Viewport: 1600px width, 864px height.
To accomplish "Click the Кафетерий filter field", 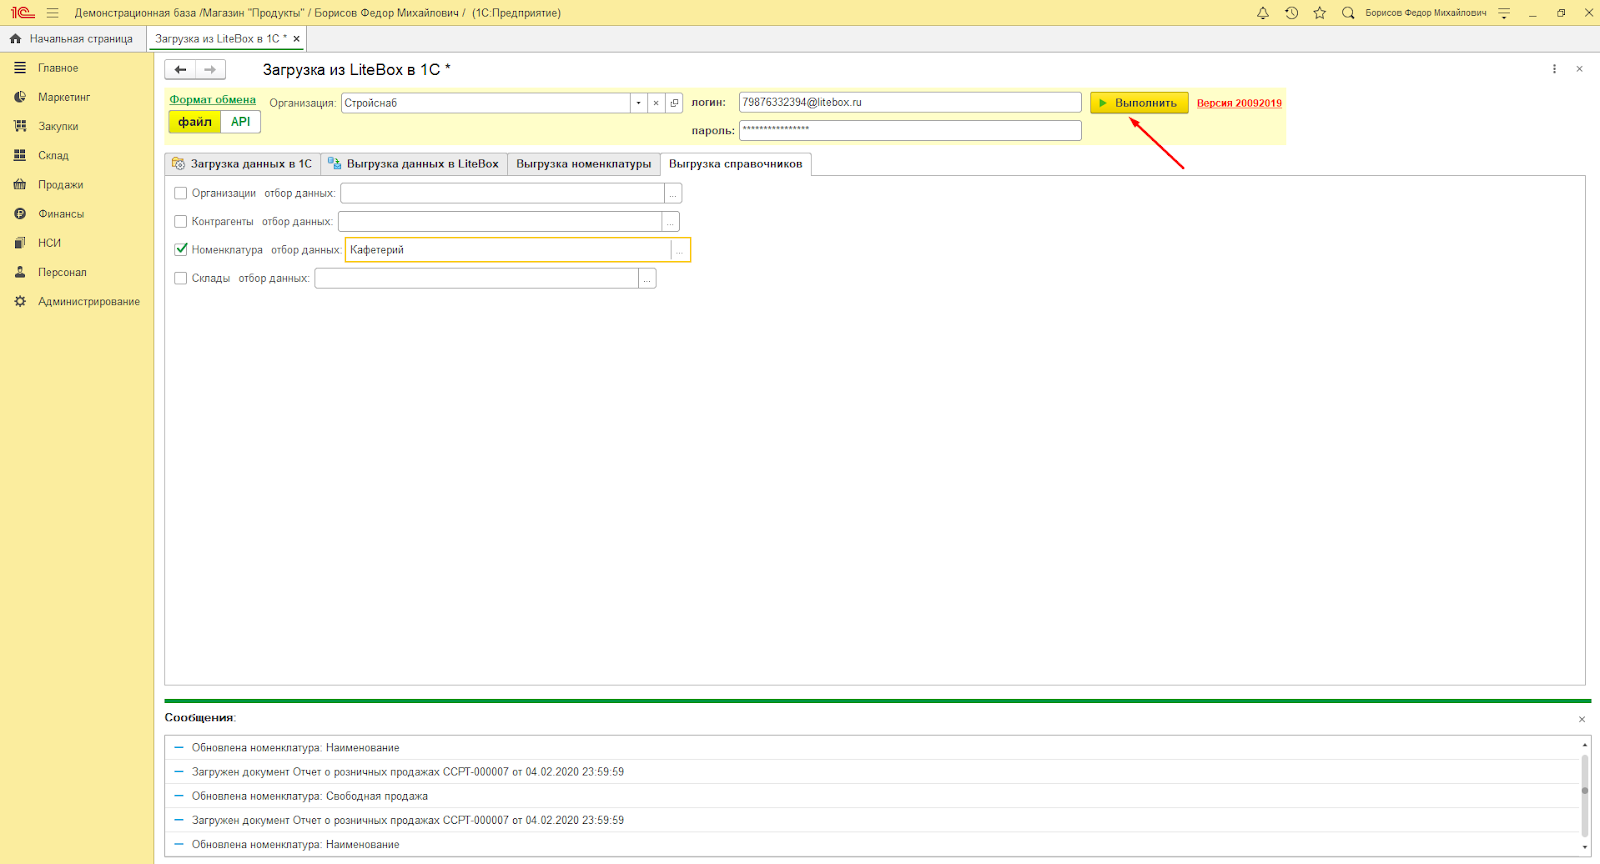I will (x=508, y=250).
